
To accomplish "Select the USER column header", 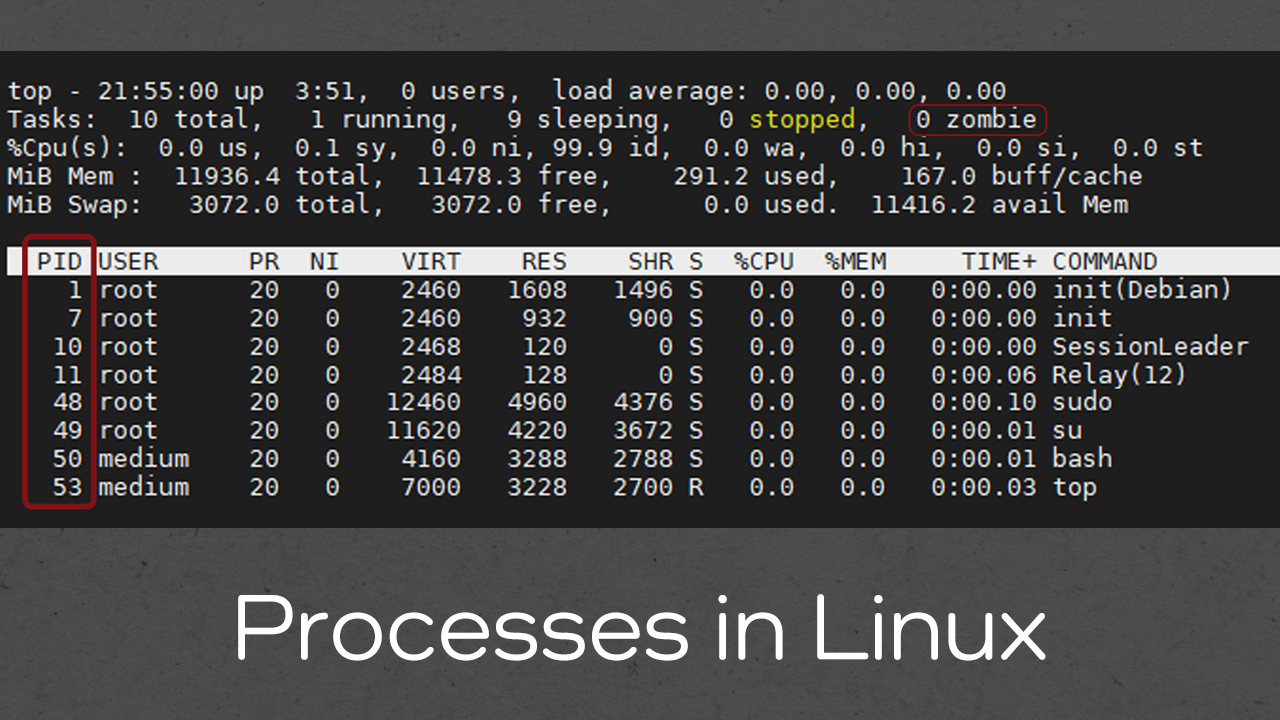I will (128, 262).
